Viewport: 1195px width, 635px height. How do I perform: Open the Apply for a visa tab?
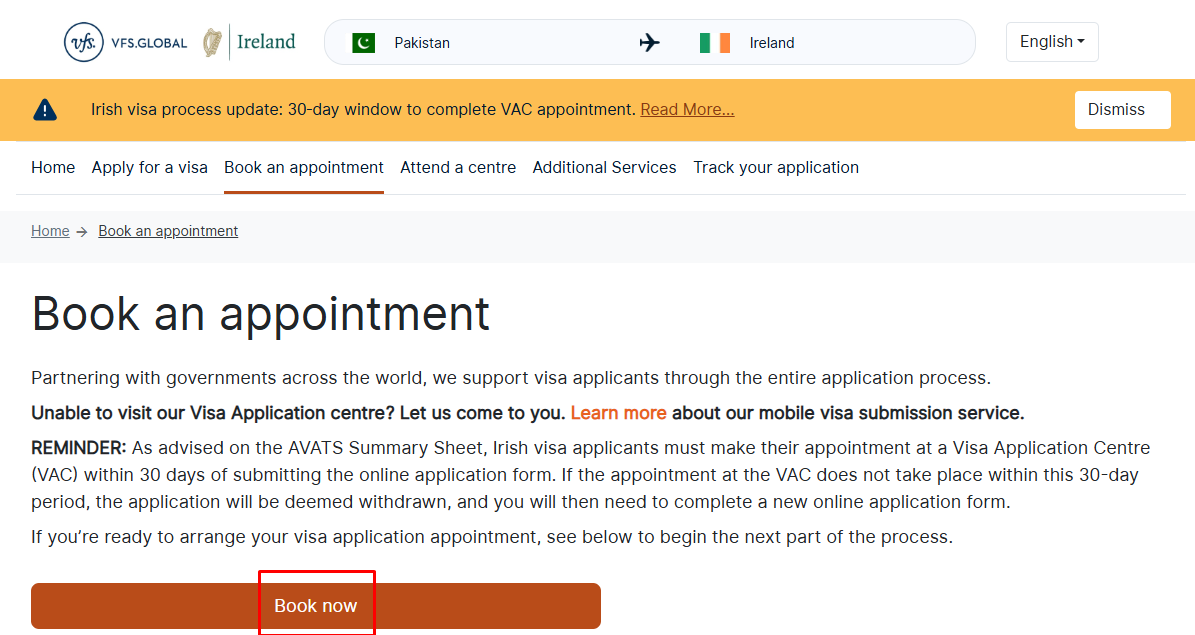pyautogui.click(x=149, y=168)
